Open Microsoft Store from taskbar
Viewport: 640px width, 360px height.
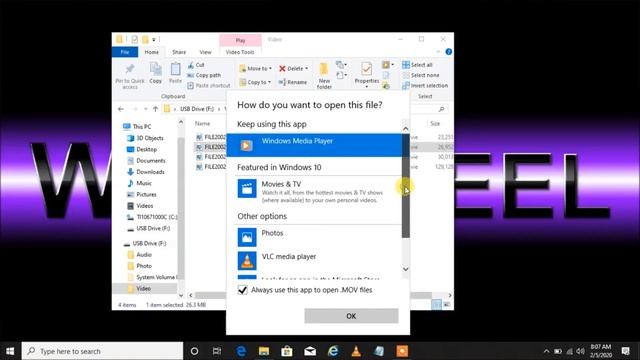click(287, 351)
